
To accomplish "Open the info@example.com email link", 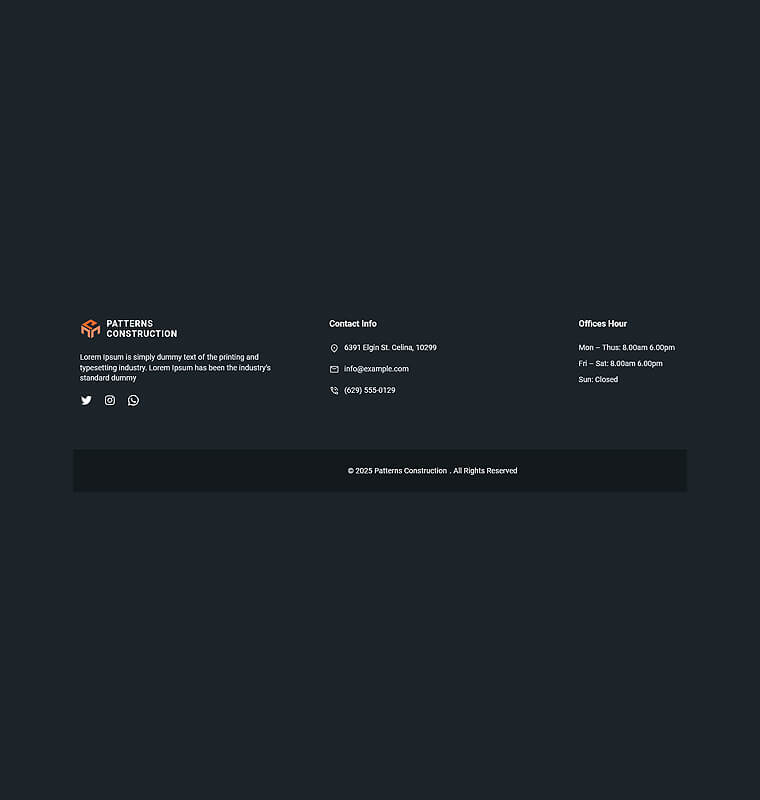I will click(376, 369).
